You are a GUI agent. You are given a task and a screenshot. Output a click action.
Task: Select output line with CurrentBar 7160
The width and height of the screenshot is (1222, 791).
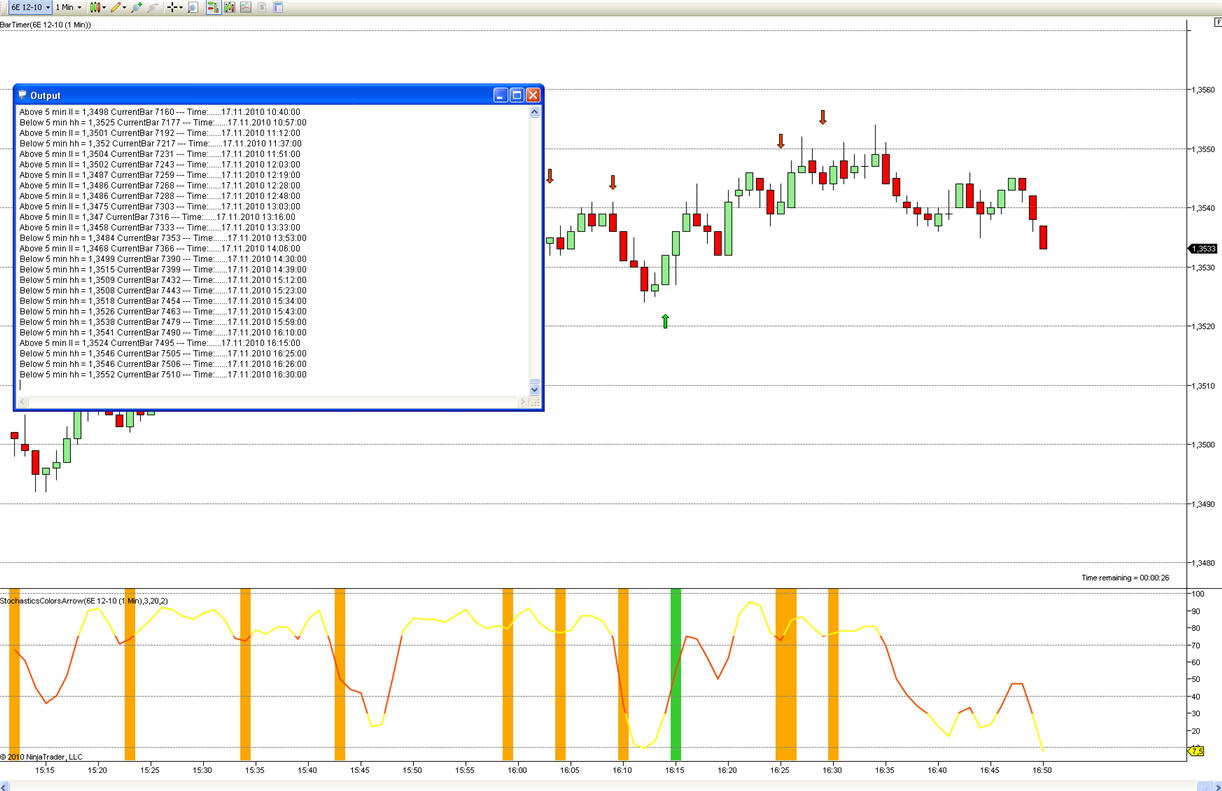160,112
